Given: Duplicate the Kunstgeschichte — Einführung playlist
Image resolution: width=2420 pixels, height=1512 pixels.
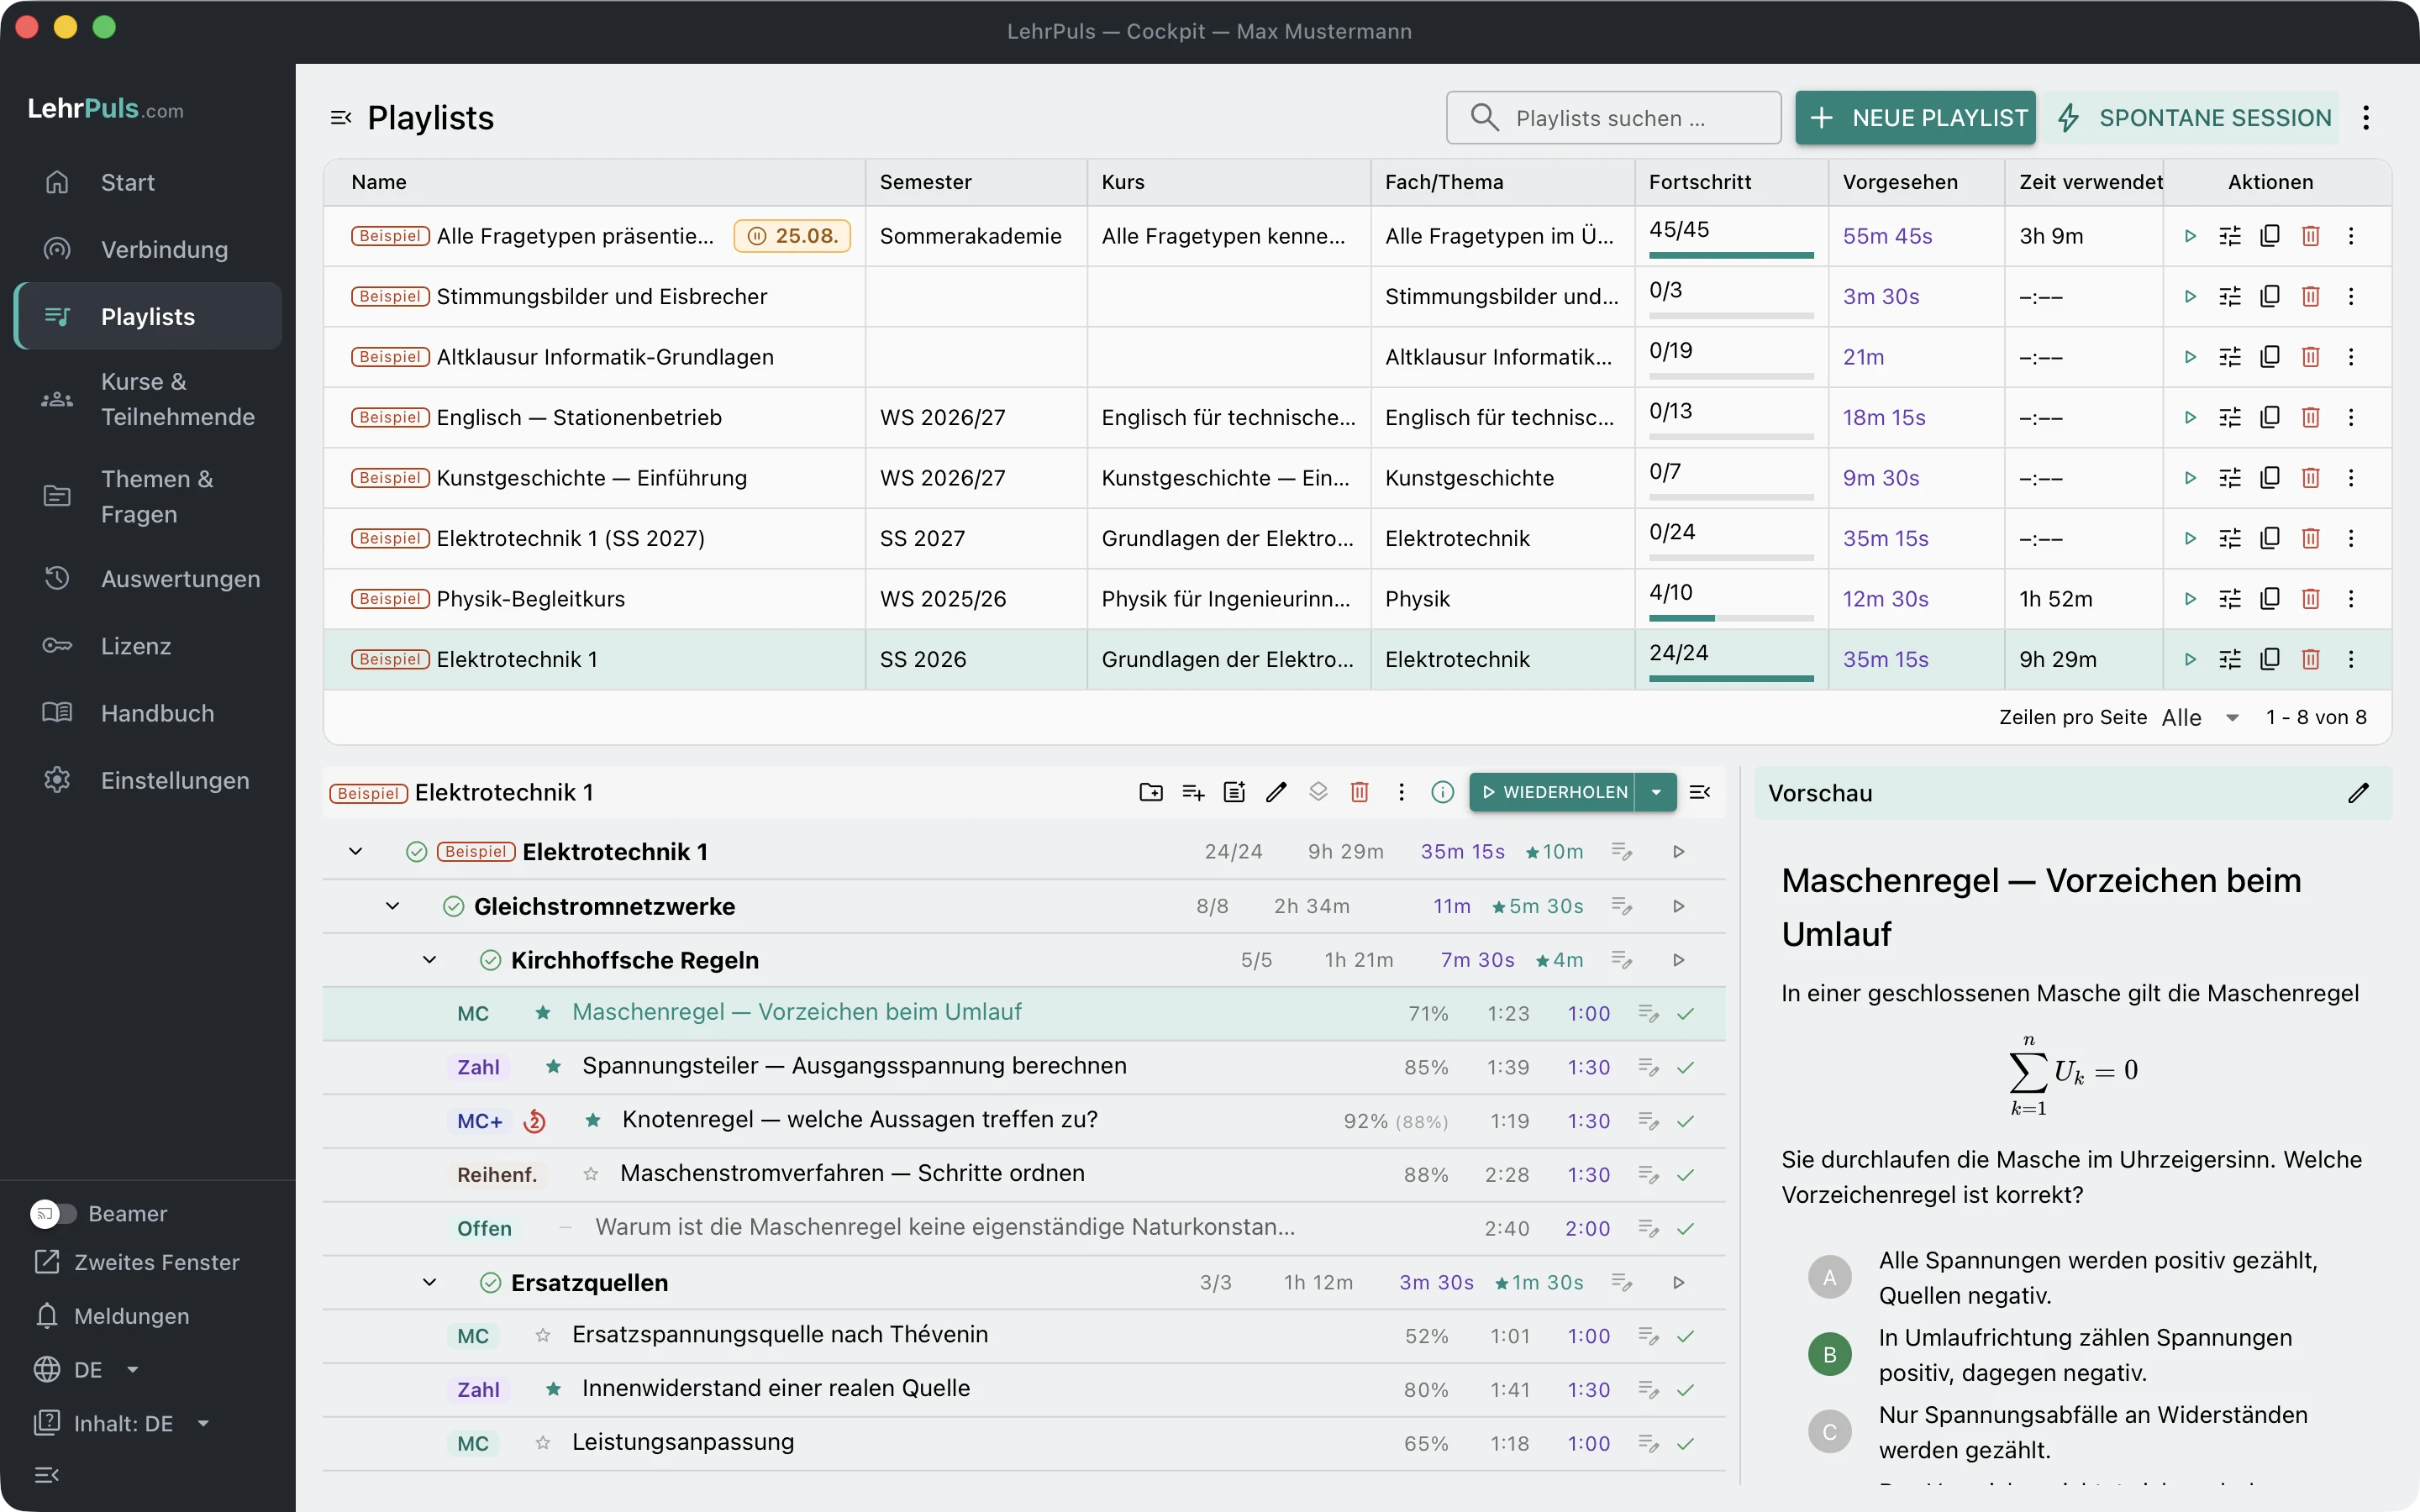Looking at the screenshot, I should [2270, 478].
